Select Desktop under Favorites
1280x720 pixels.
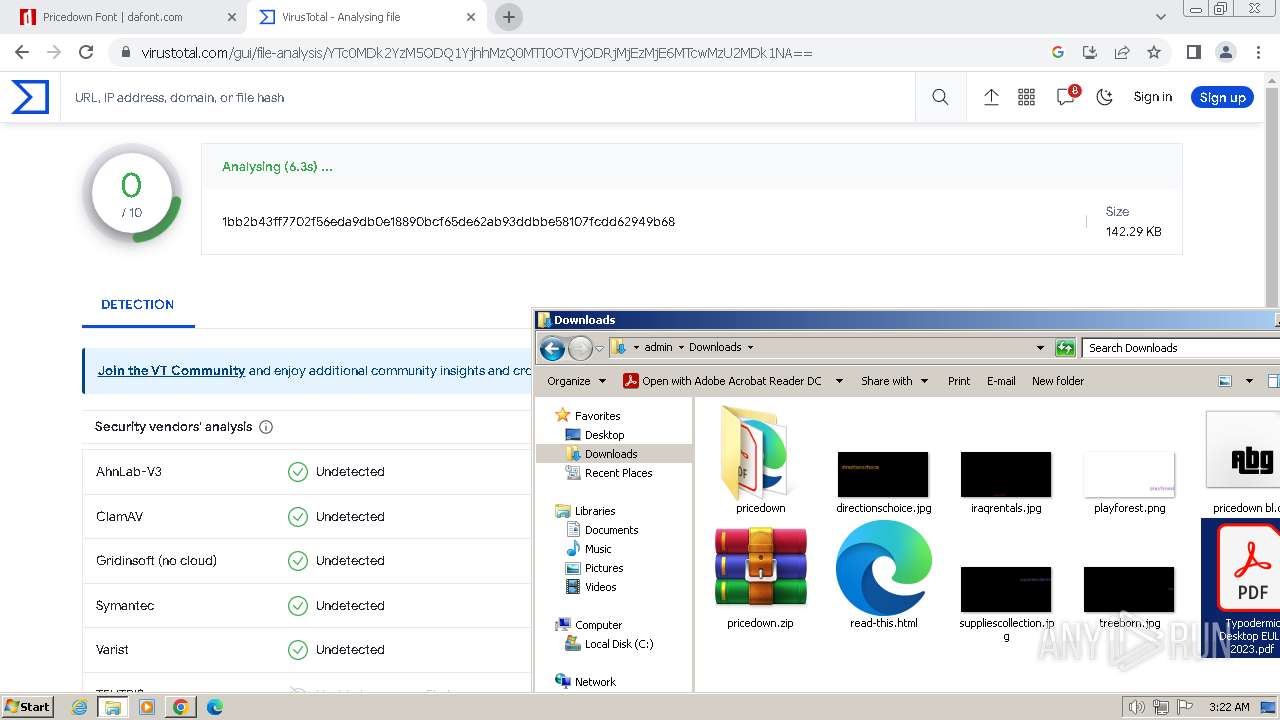point(604,435)
